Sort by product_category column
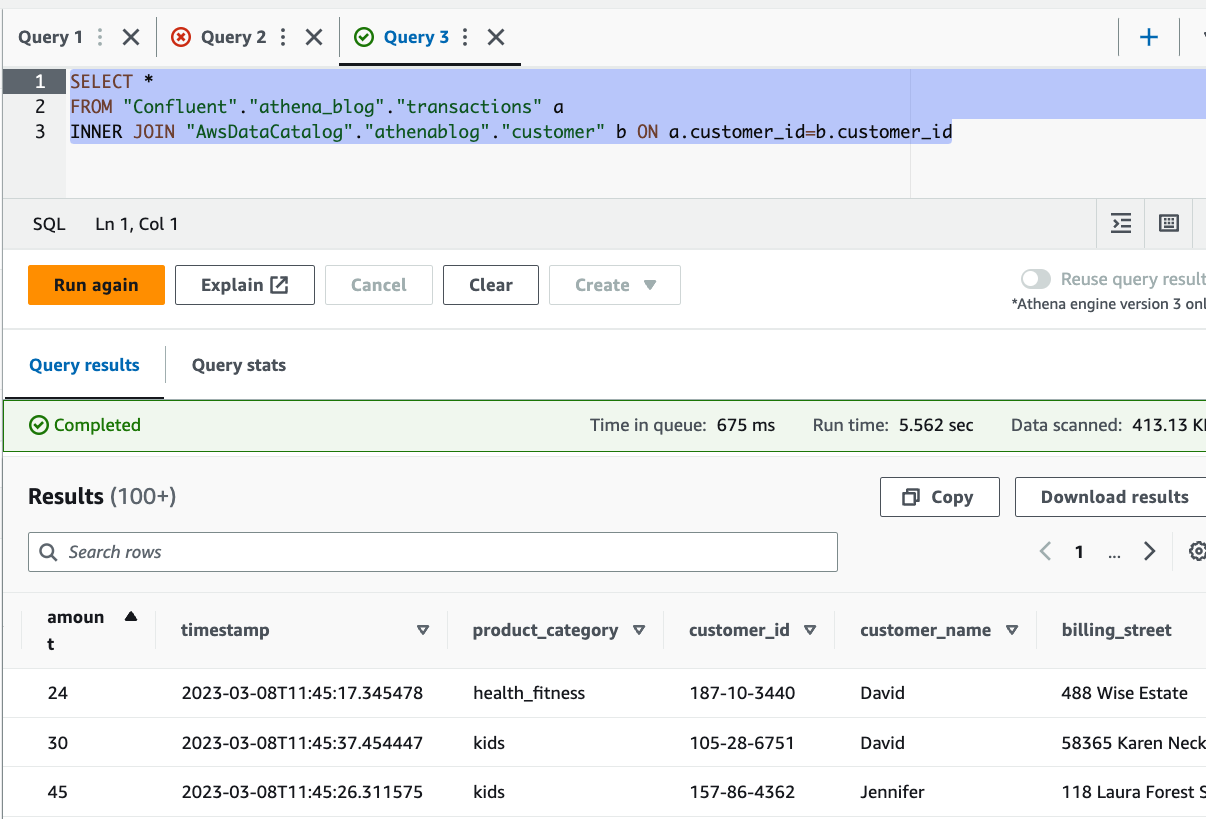Viewport: 1206px width, 819px height. point(639,630)
